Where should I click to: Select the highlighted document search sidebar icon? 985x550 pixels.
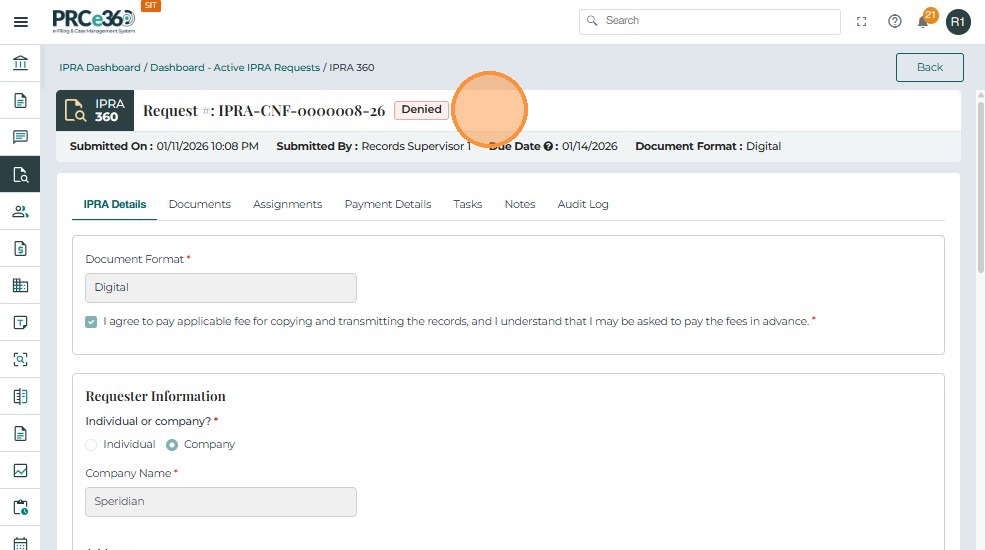pyautogui.click(x=20, y=175)
